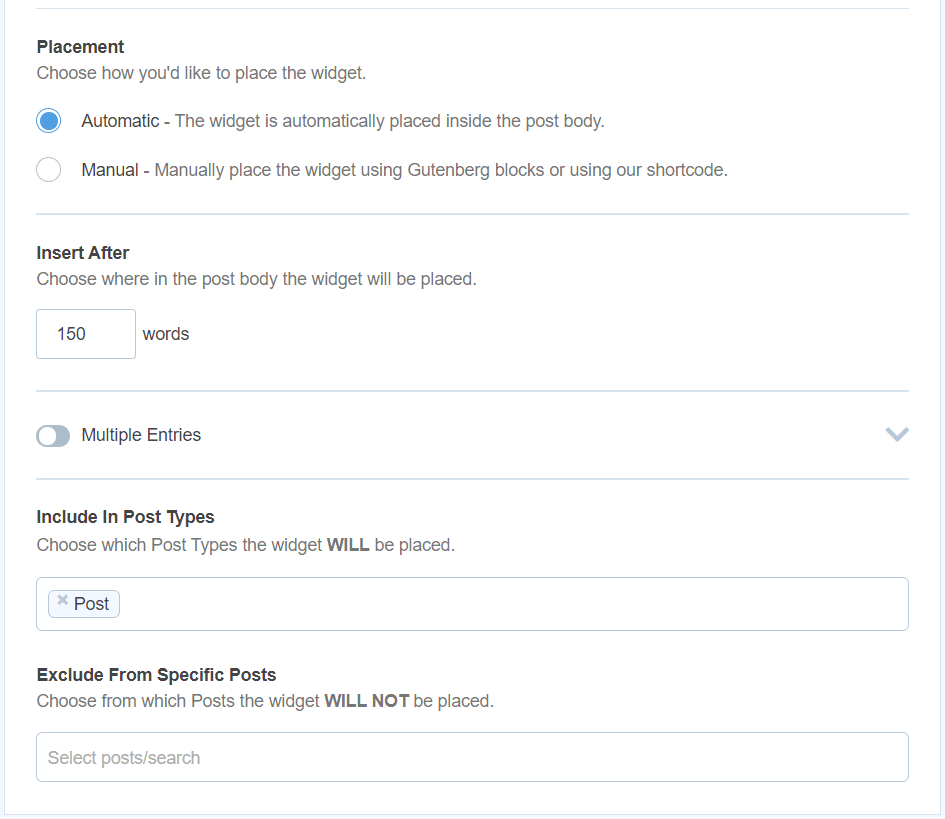This screenshot has height=819, width=945.
Task: Open the Include In Post Types selector
Action: point(510,604)
